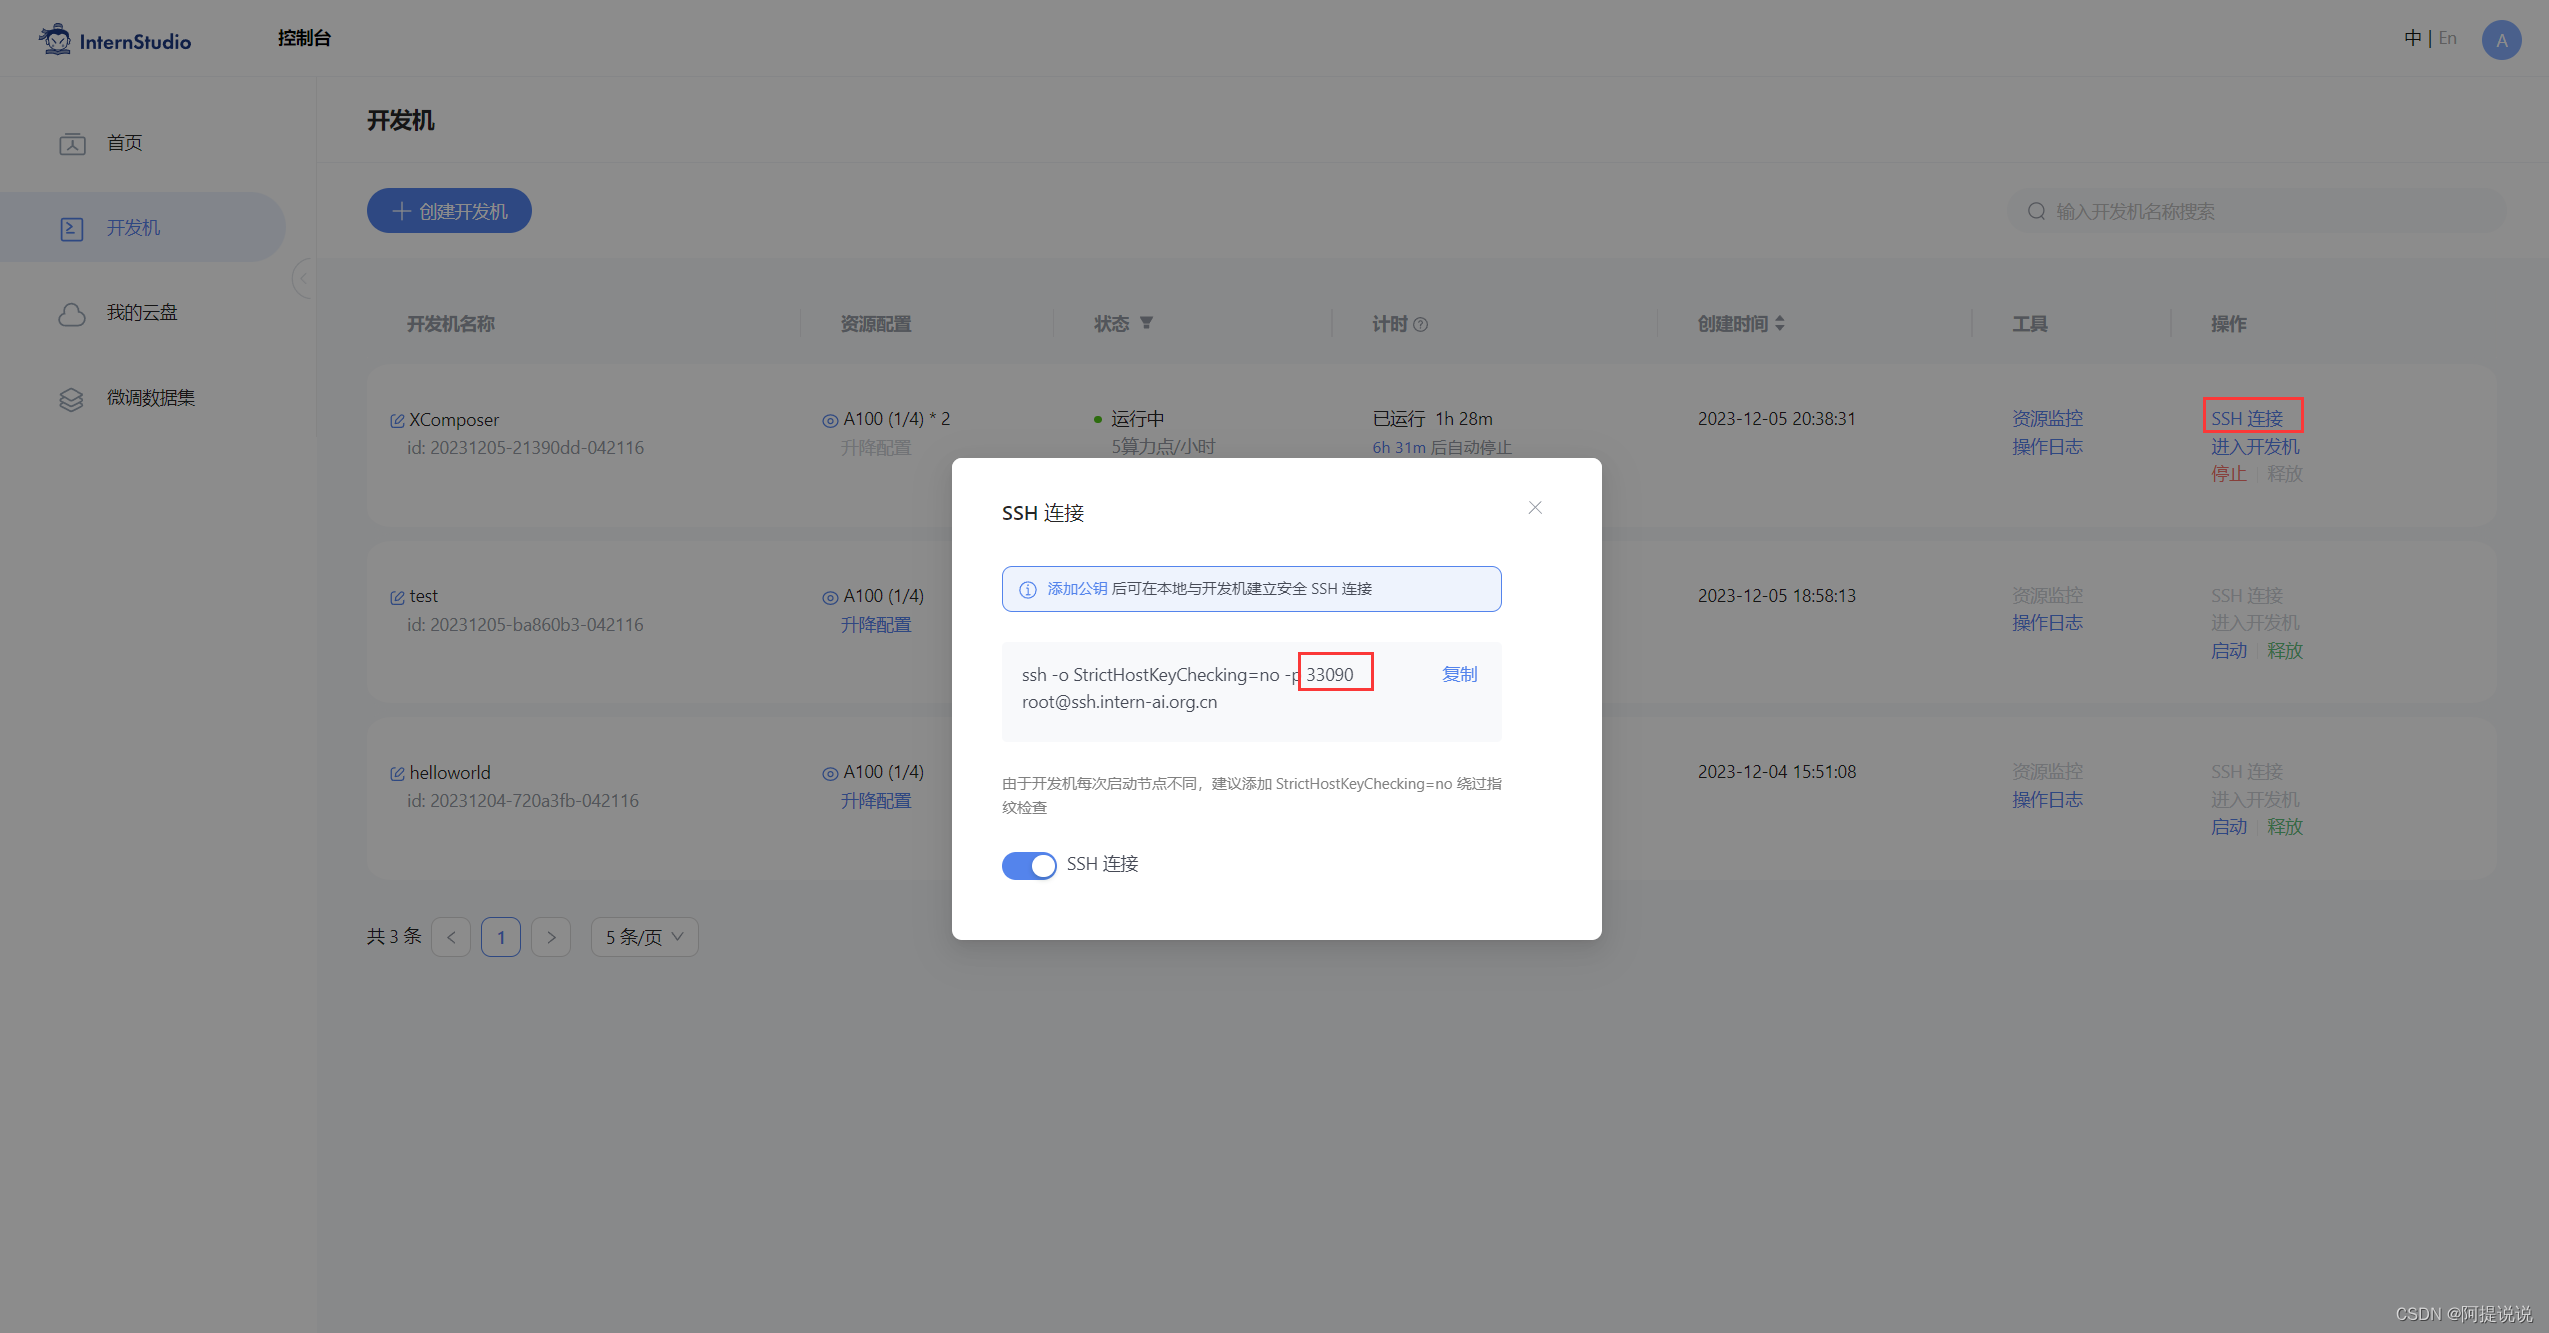Select page 1 in pagination
The image size is (2549, 1333).
[x=501, y=937]
